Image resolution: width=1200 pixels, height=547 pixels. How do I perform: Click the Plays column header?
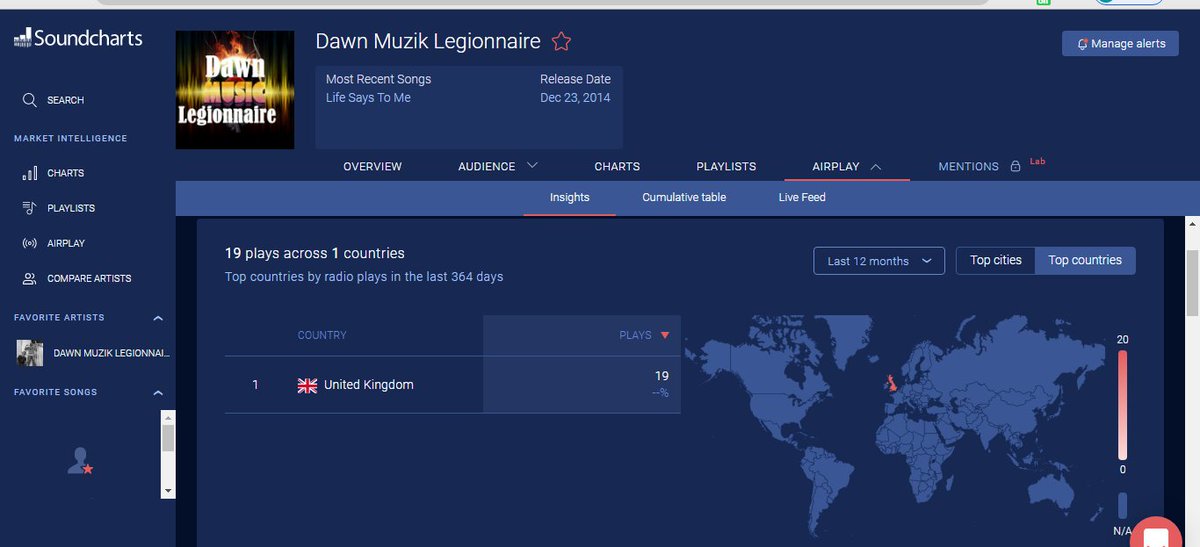(x=635, y=335)
